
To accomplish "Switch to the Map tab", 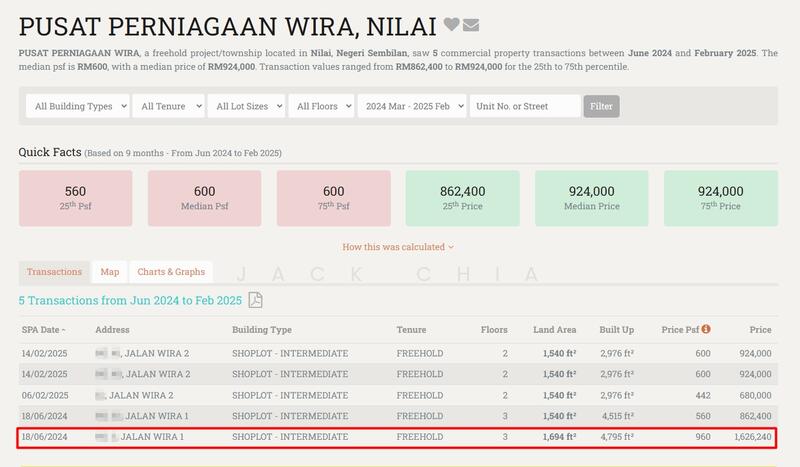I will (x=109, y=272).
